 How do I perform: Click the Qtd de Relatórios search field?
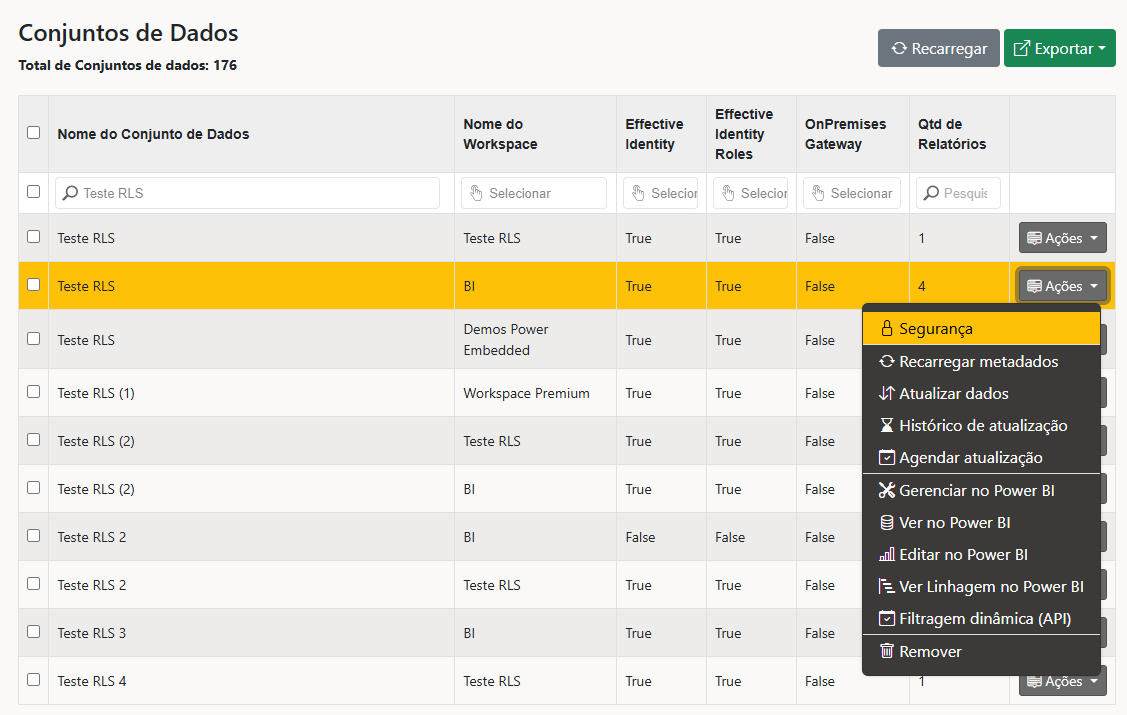958,193
